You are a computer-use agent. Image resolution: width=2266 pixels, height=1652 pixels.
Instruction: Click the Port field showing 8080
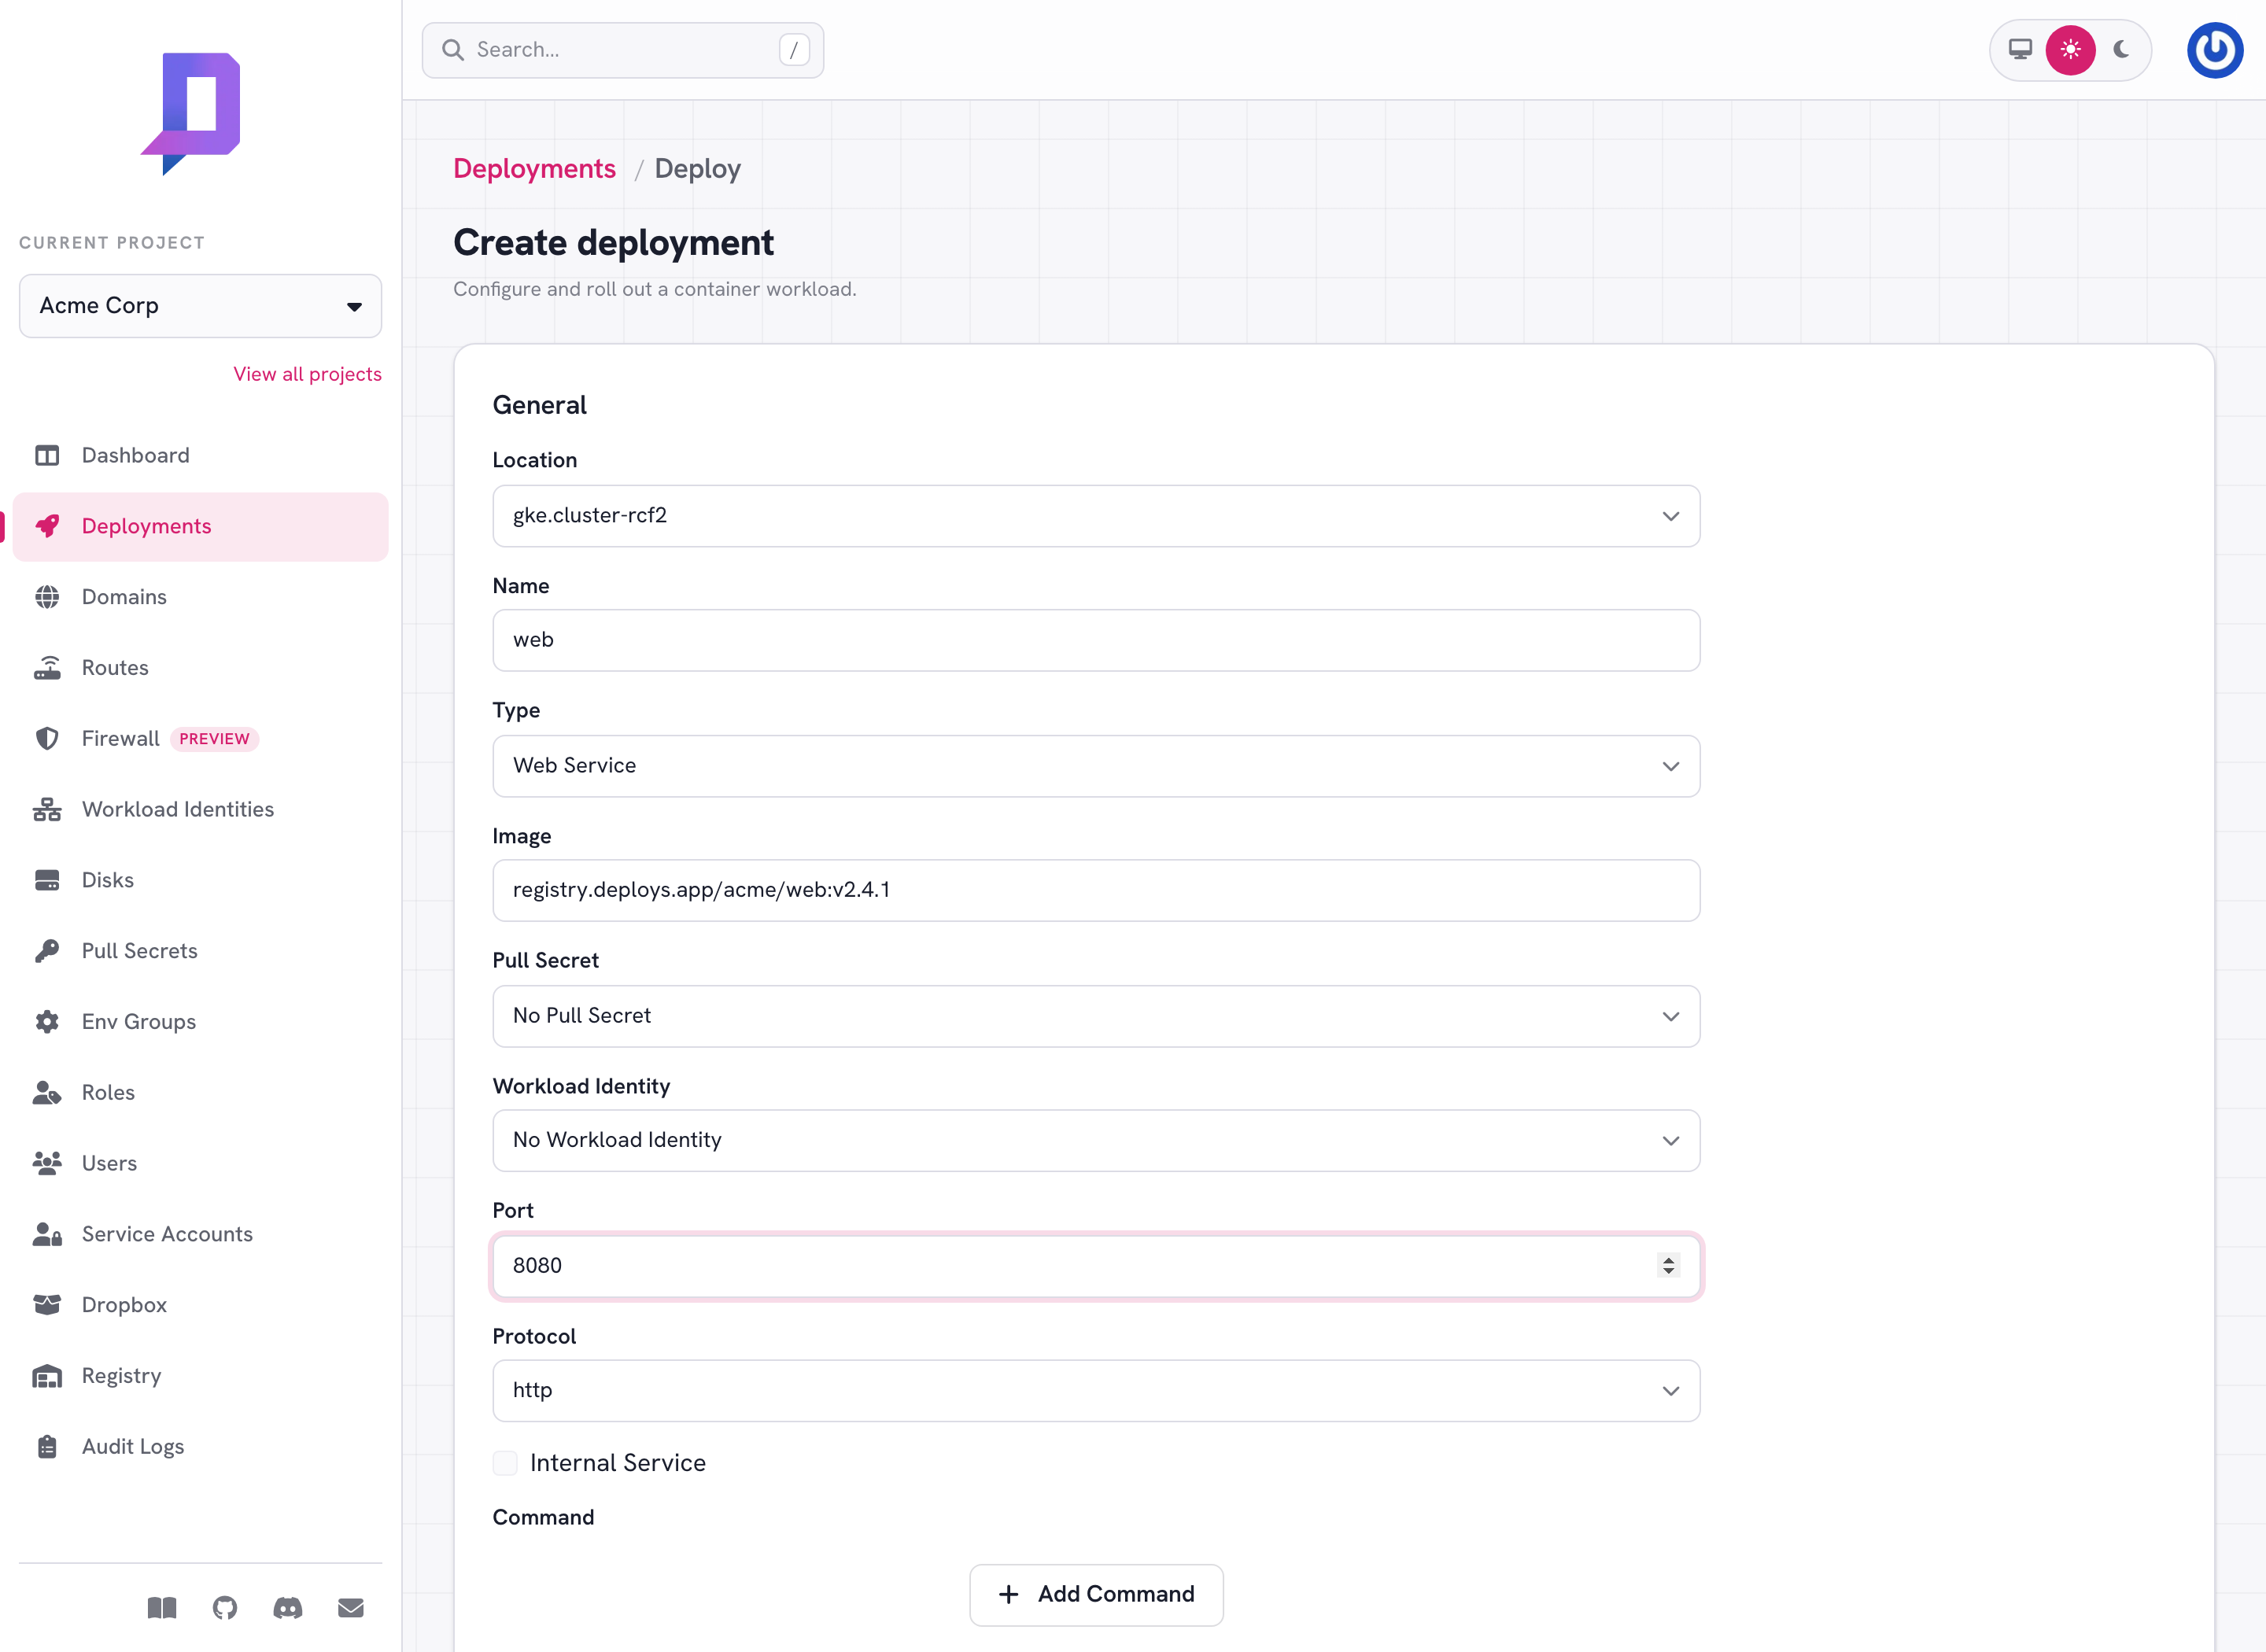pos(1096,1266)
